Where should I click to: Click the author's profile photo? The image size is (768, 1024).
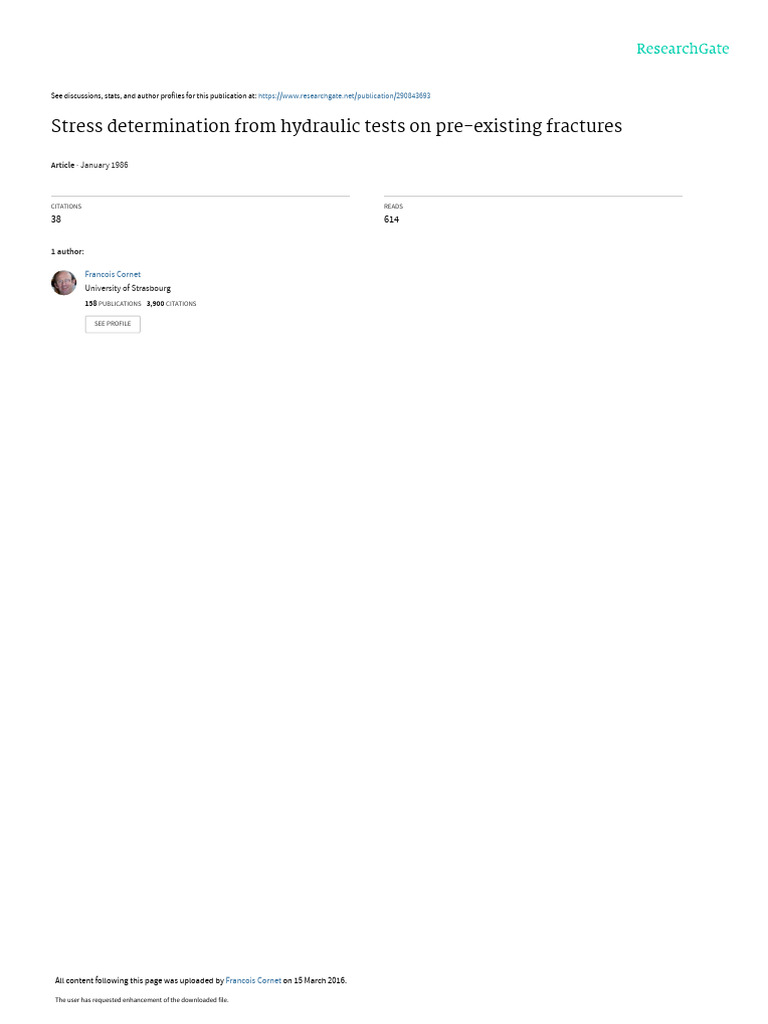pos(64,283)
